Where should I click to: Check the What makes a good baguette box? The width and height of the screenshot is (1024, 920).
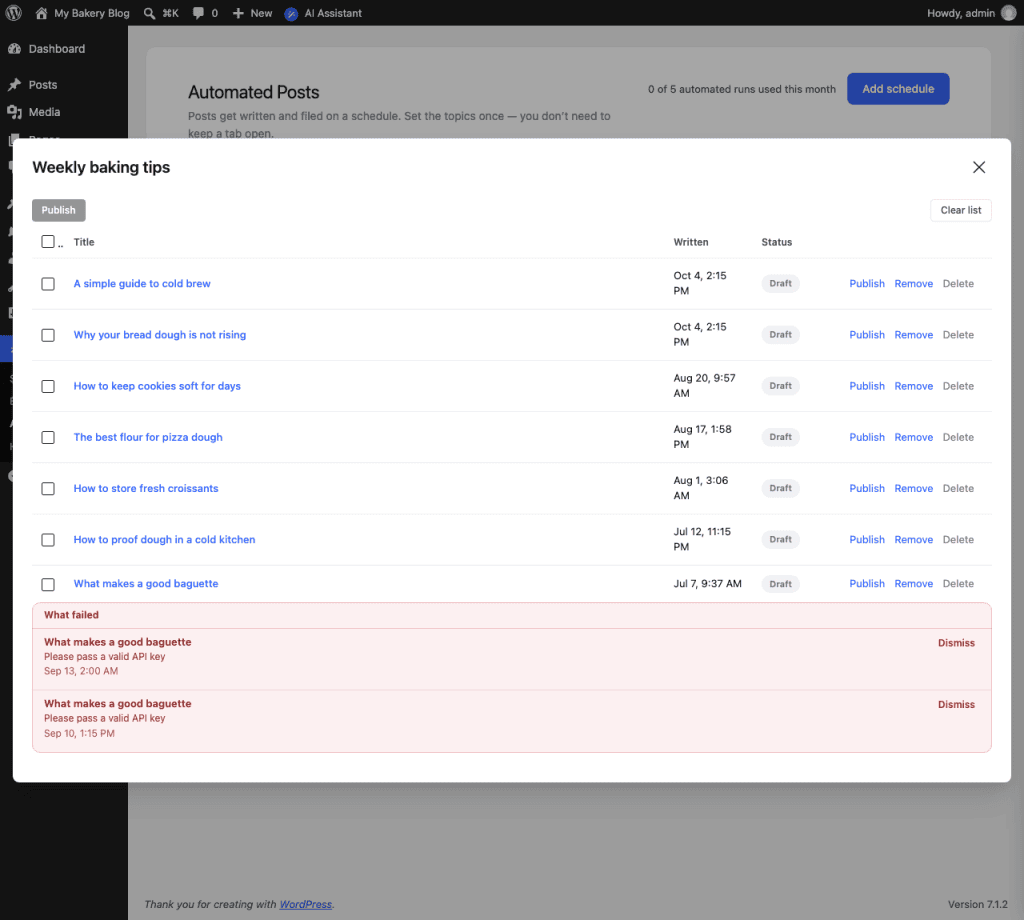[x=48, y=584]
